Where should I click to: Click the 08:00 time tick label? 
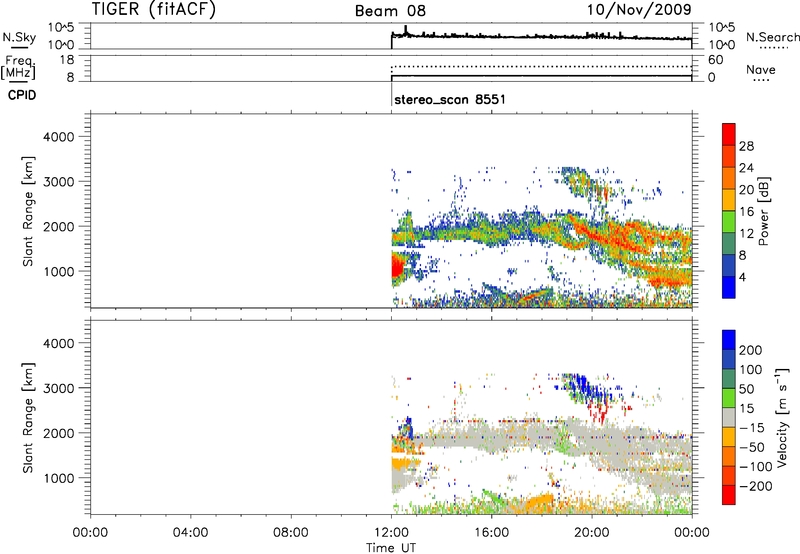pos(291,533)
